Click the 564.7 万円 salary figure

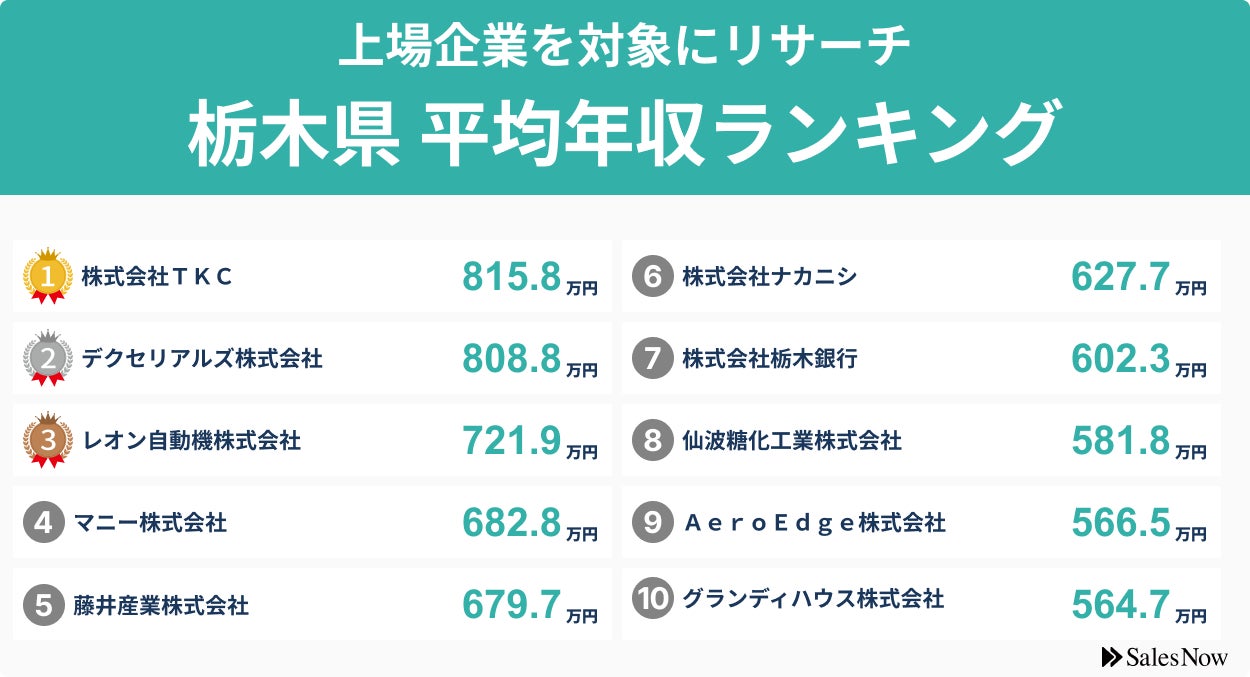pos(1138,605)
